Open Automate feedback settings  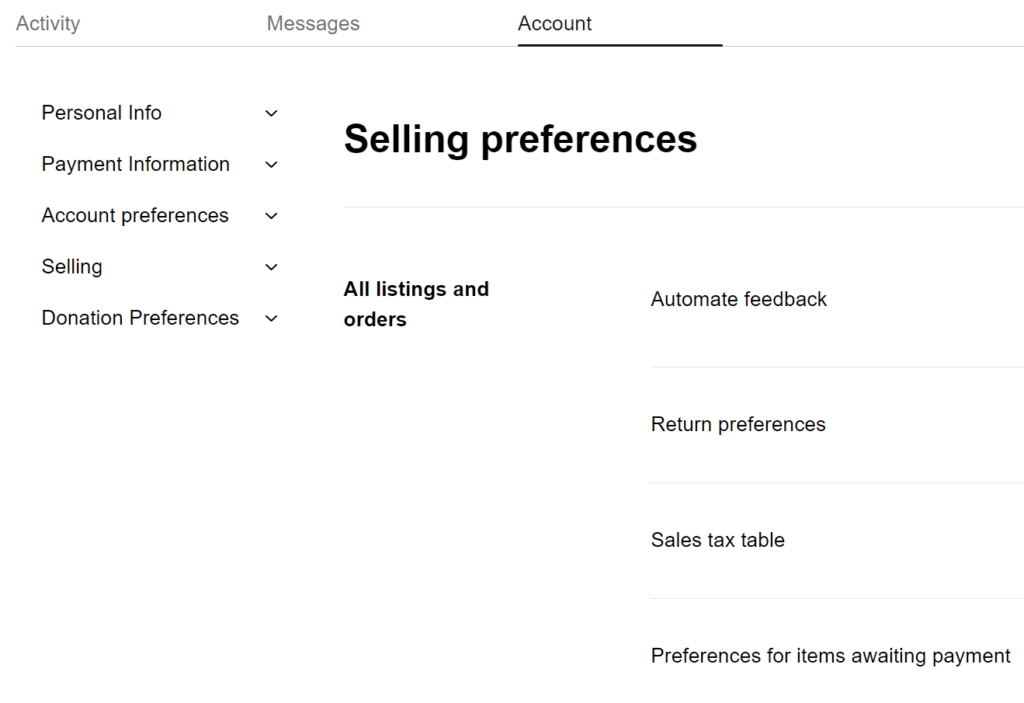739,299
